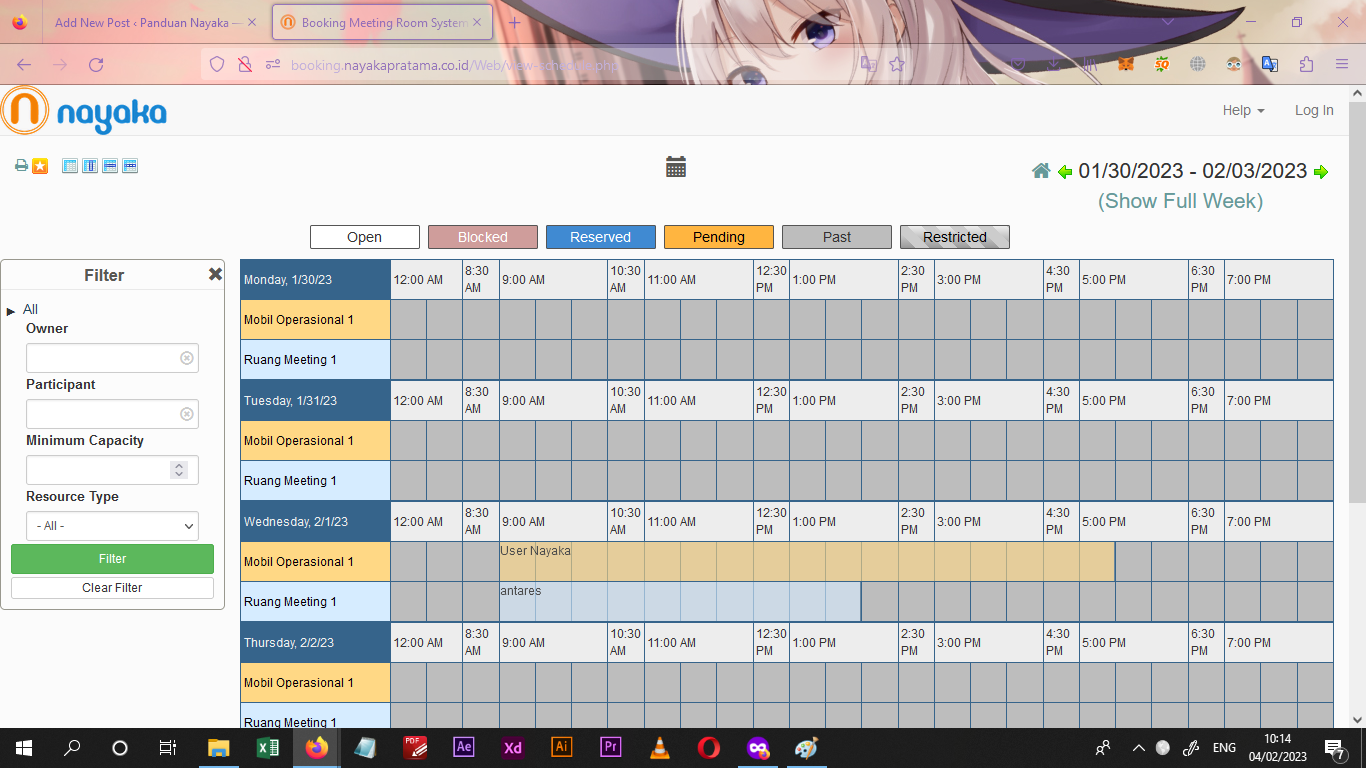Click Show Full Week link
Screen dimensions: 1366x768
(1180, 201)
